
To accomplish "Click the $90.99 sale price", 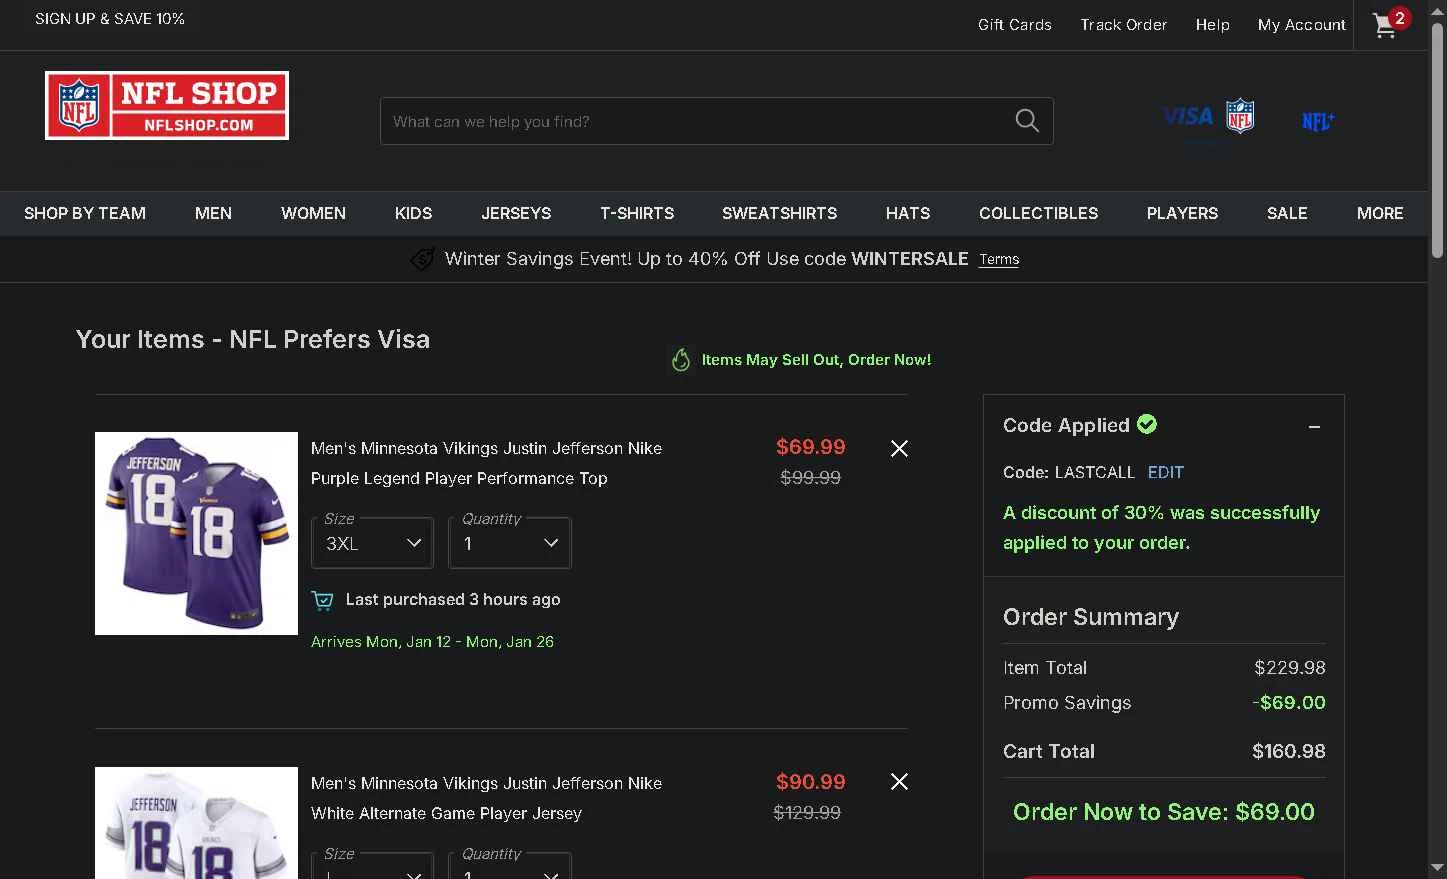I will 811,782.
